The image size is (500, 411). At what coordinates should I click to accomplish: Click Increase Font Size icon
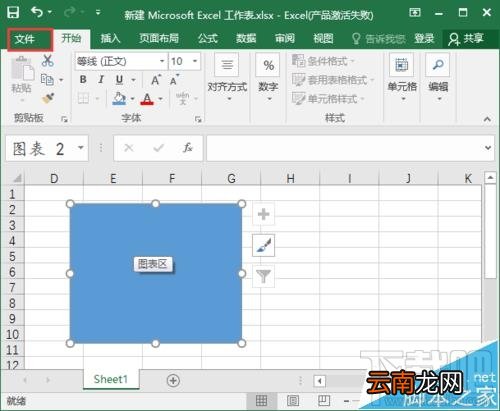(156, 80)
